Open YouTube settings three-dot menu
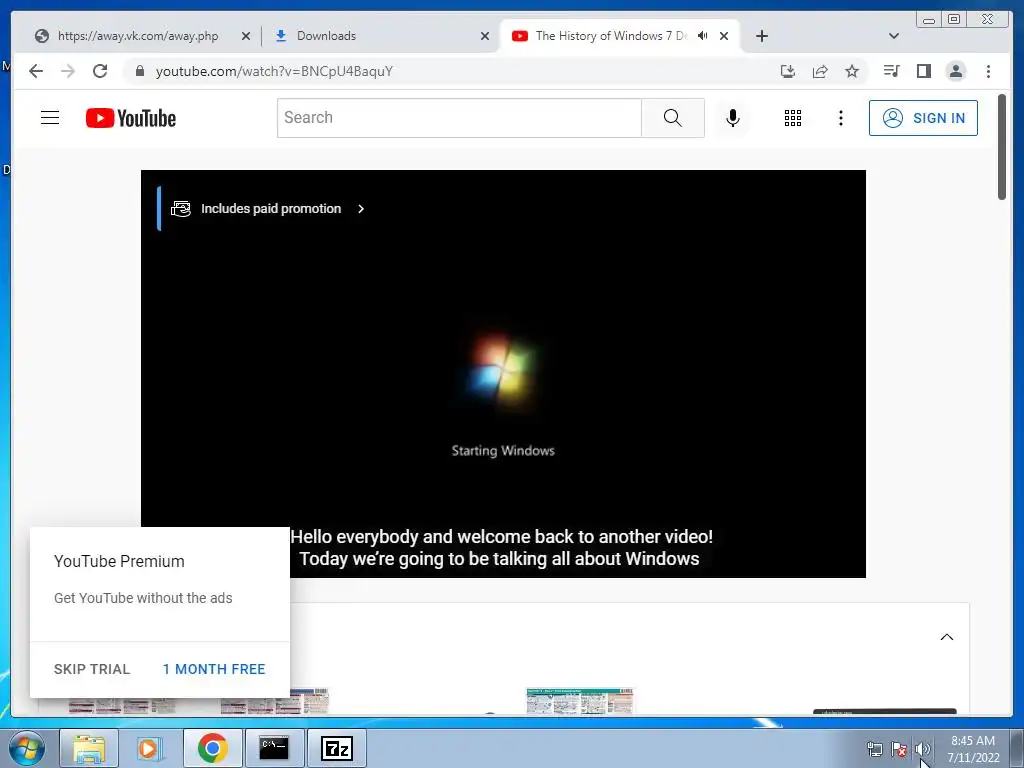The image size is (1024, 768). click(x=840, y=118)
